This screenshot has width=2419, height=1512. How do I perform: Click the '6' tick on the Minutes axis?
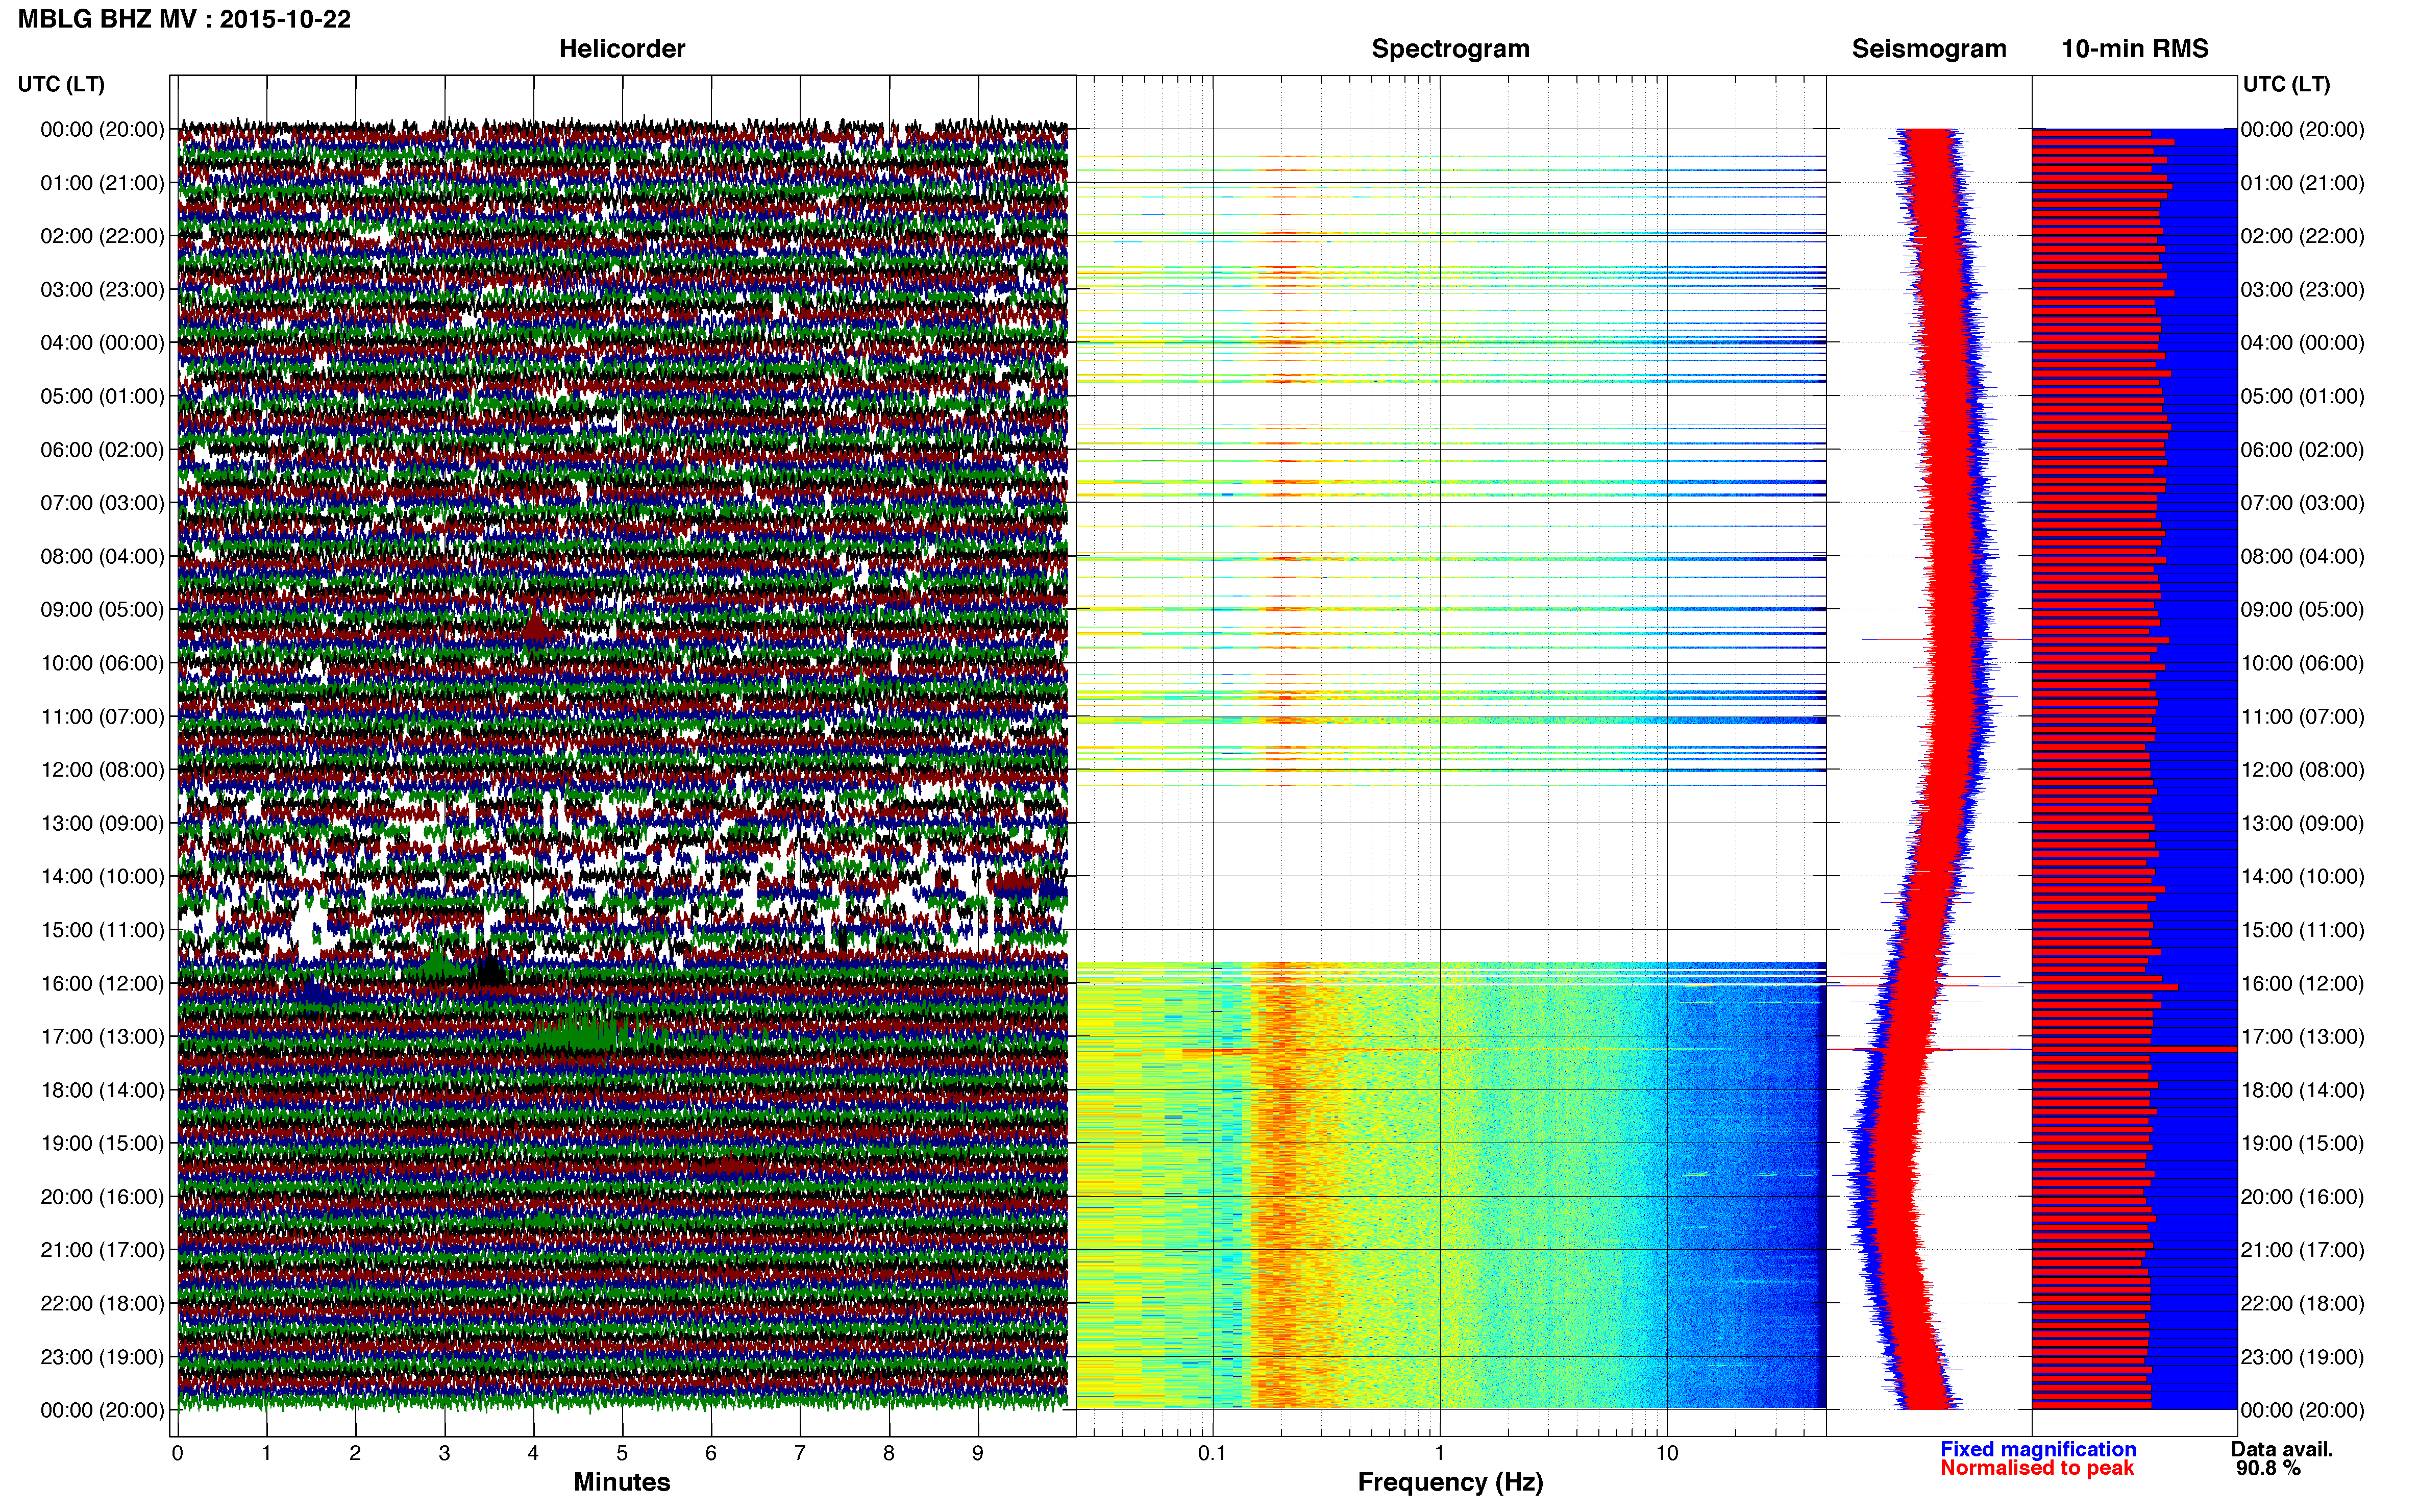tap(711, 1453)
